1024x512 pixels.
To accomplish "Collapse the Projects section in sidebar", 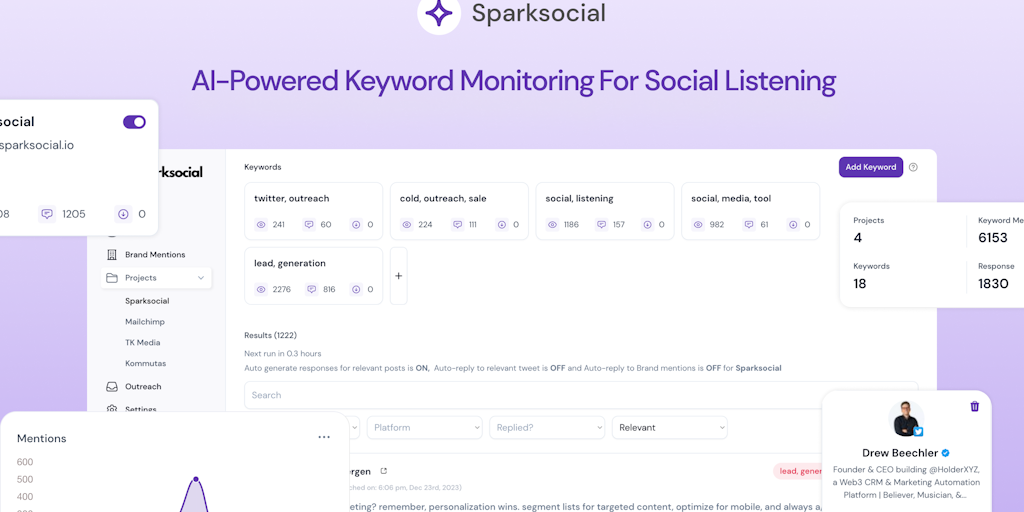I will pos(201,278).
